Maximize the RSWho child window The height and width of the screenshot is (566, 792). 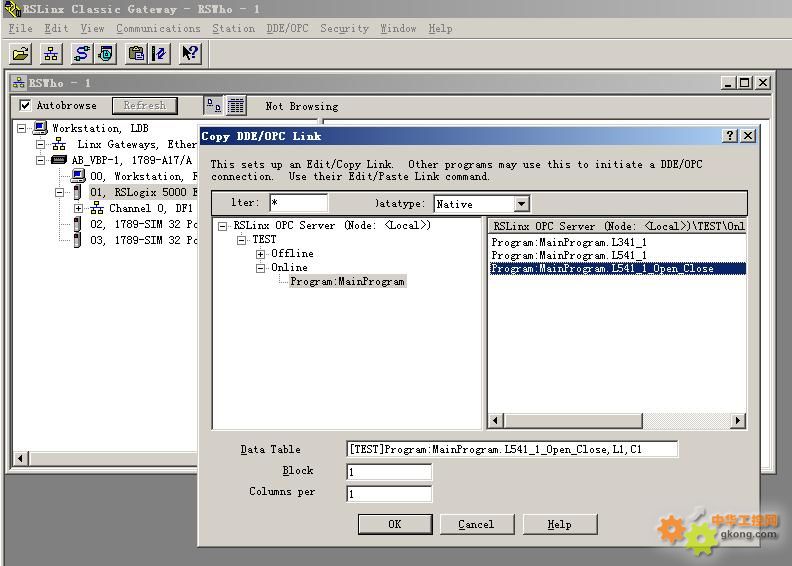pyautogui.click(x=745, y=83)
